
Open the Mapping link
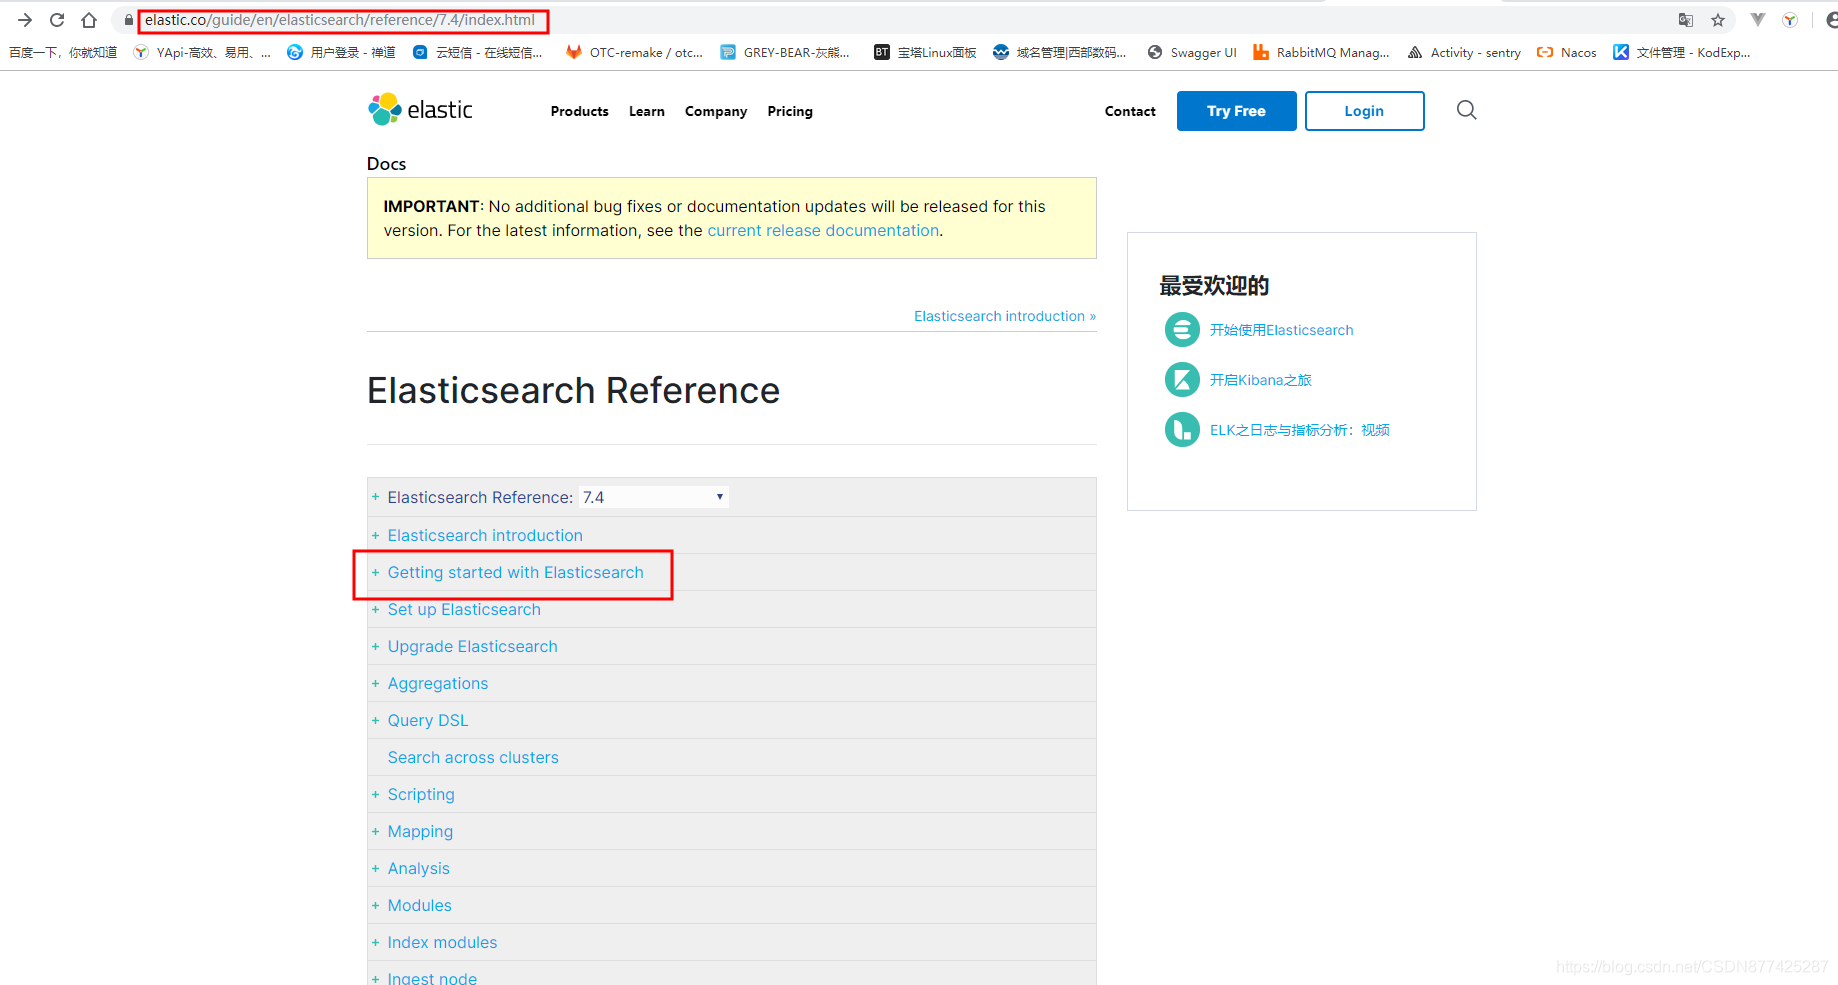point(420,831)
